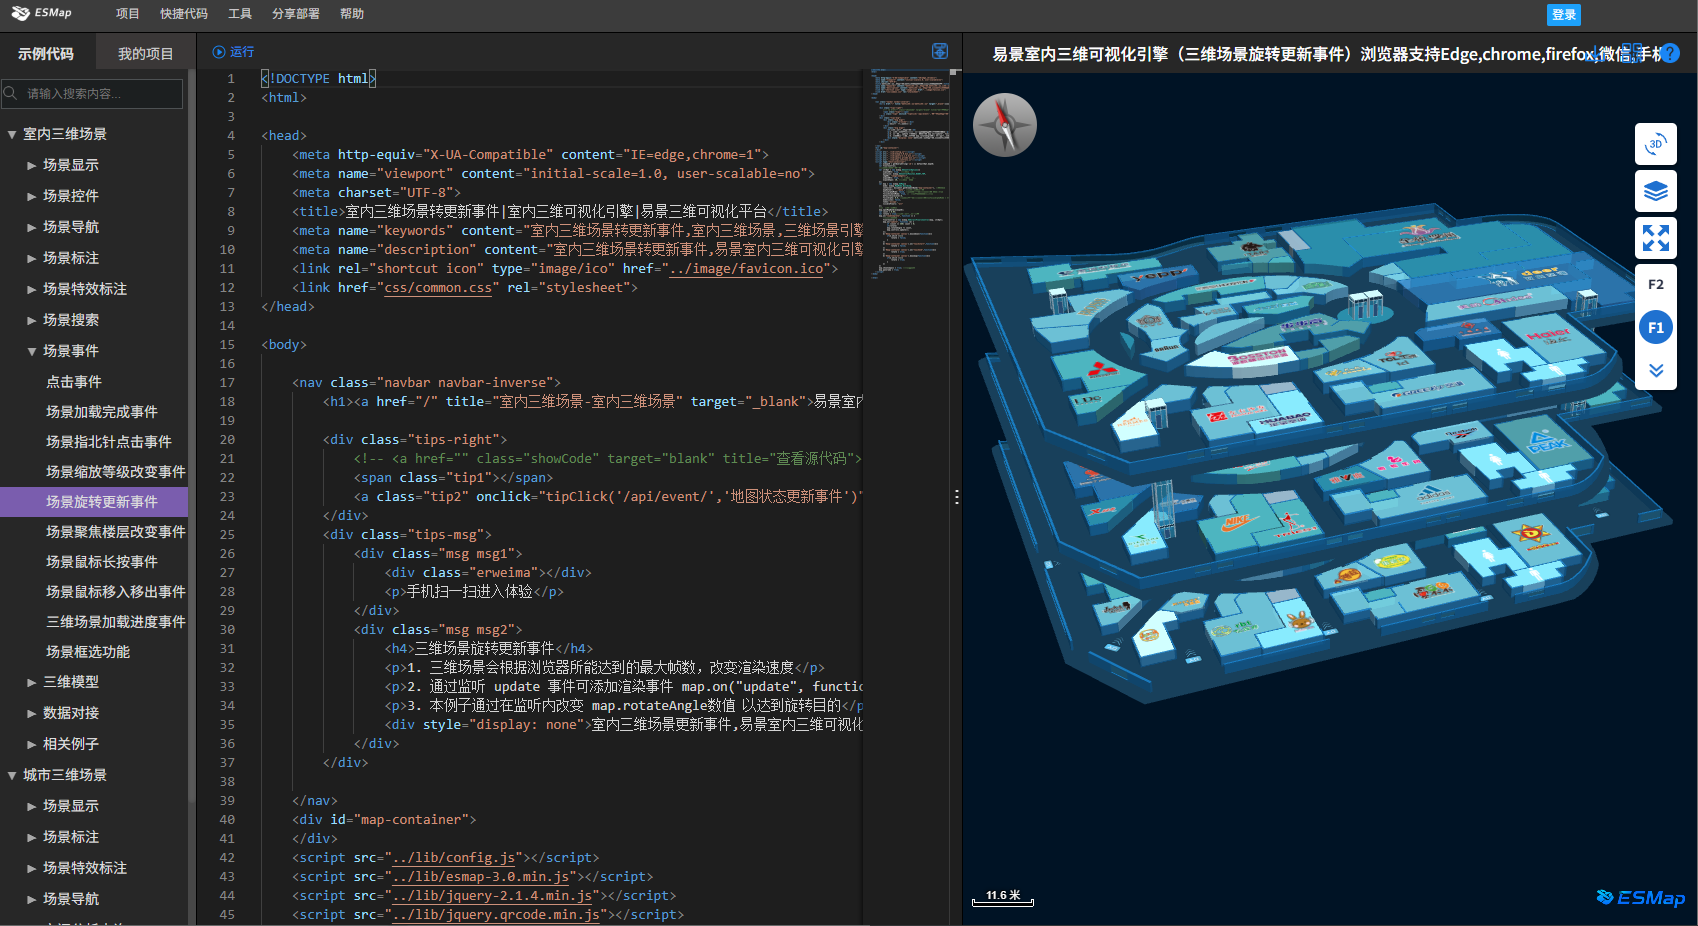Expand the indoor 场景特效标注 node

click(32, 289)
